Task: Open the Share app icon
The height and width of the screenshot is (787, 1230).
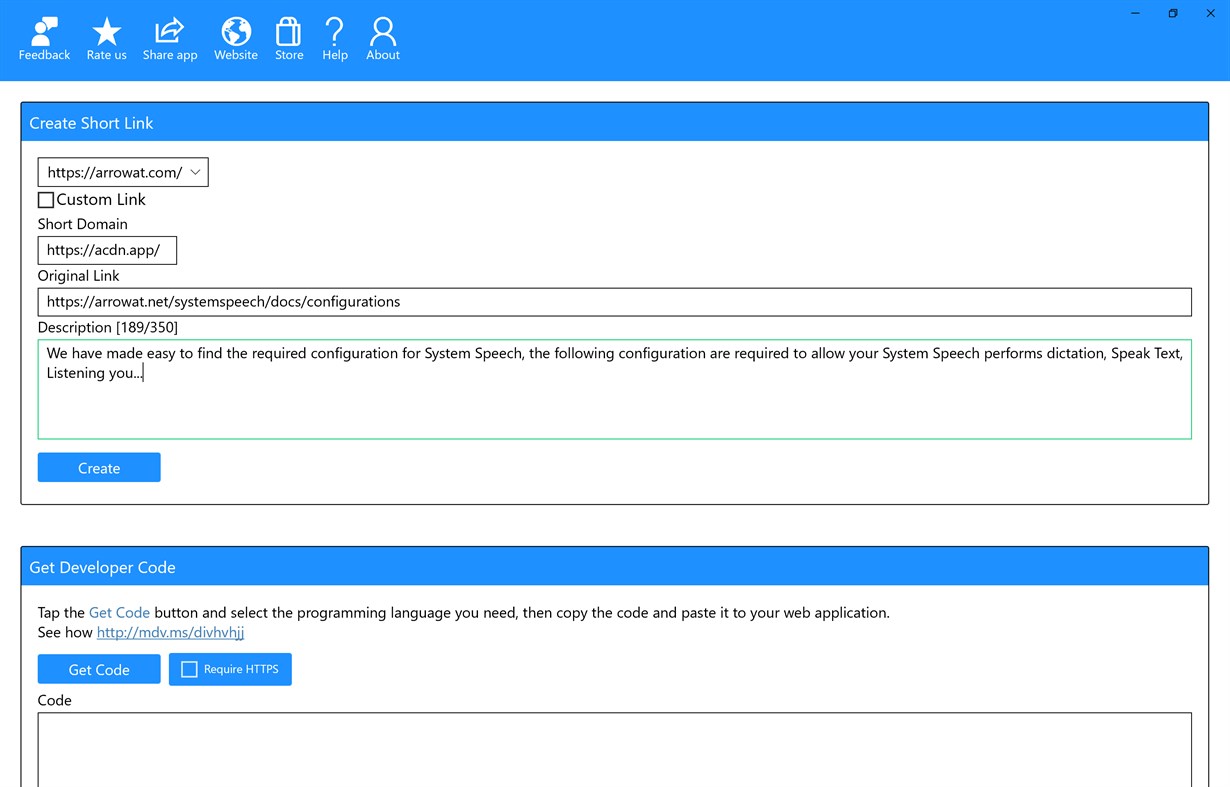Action: (170, 40)
